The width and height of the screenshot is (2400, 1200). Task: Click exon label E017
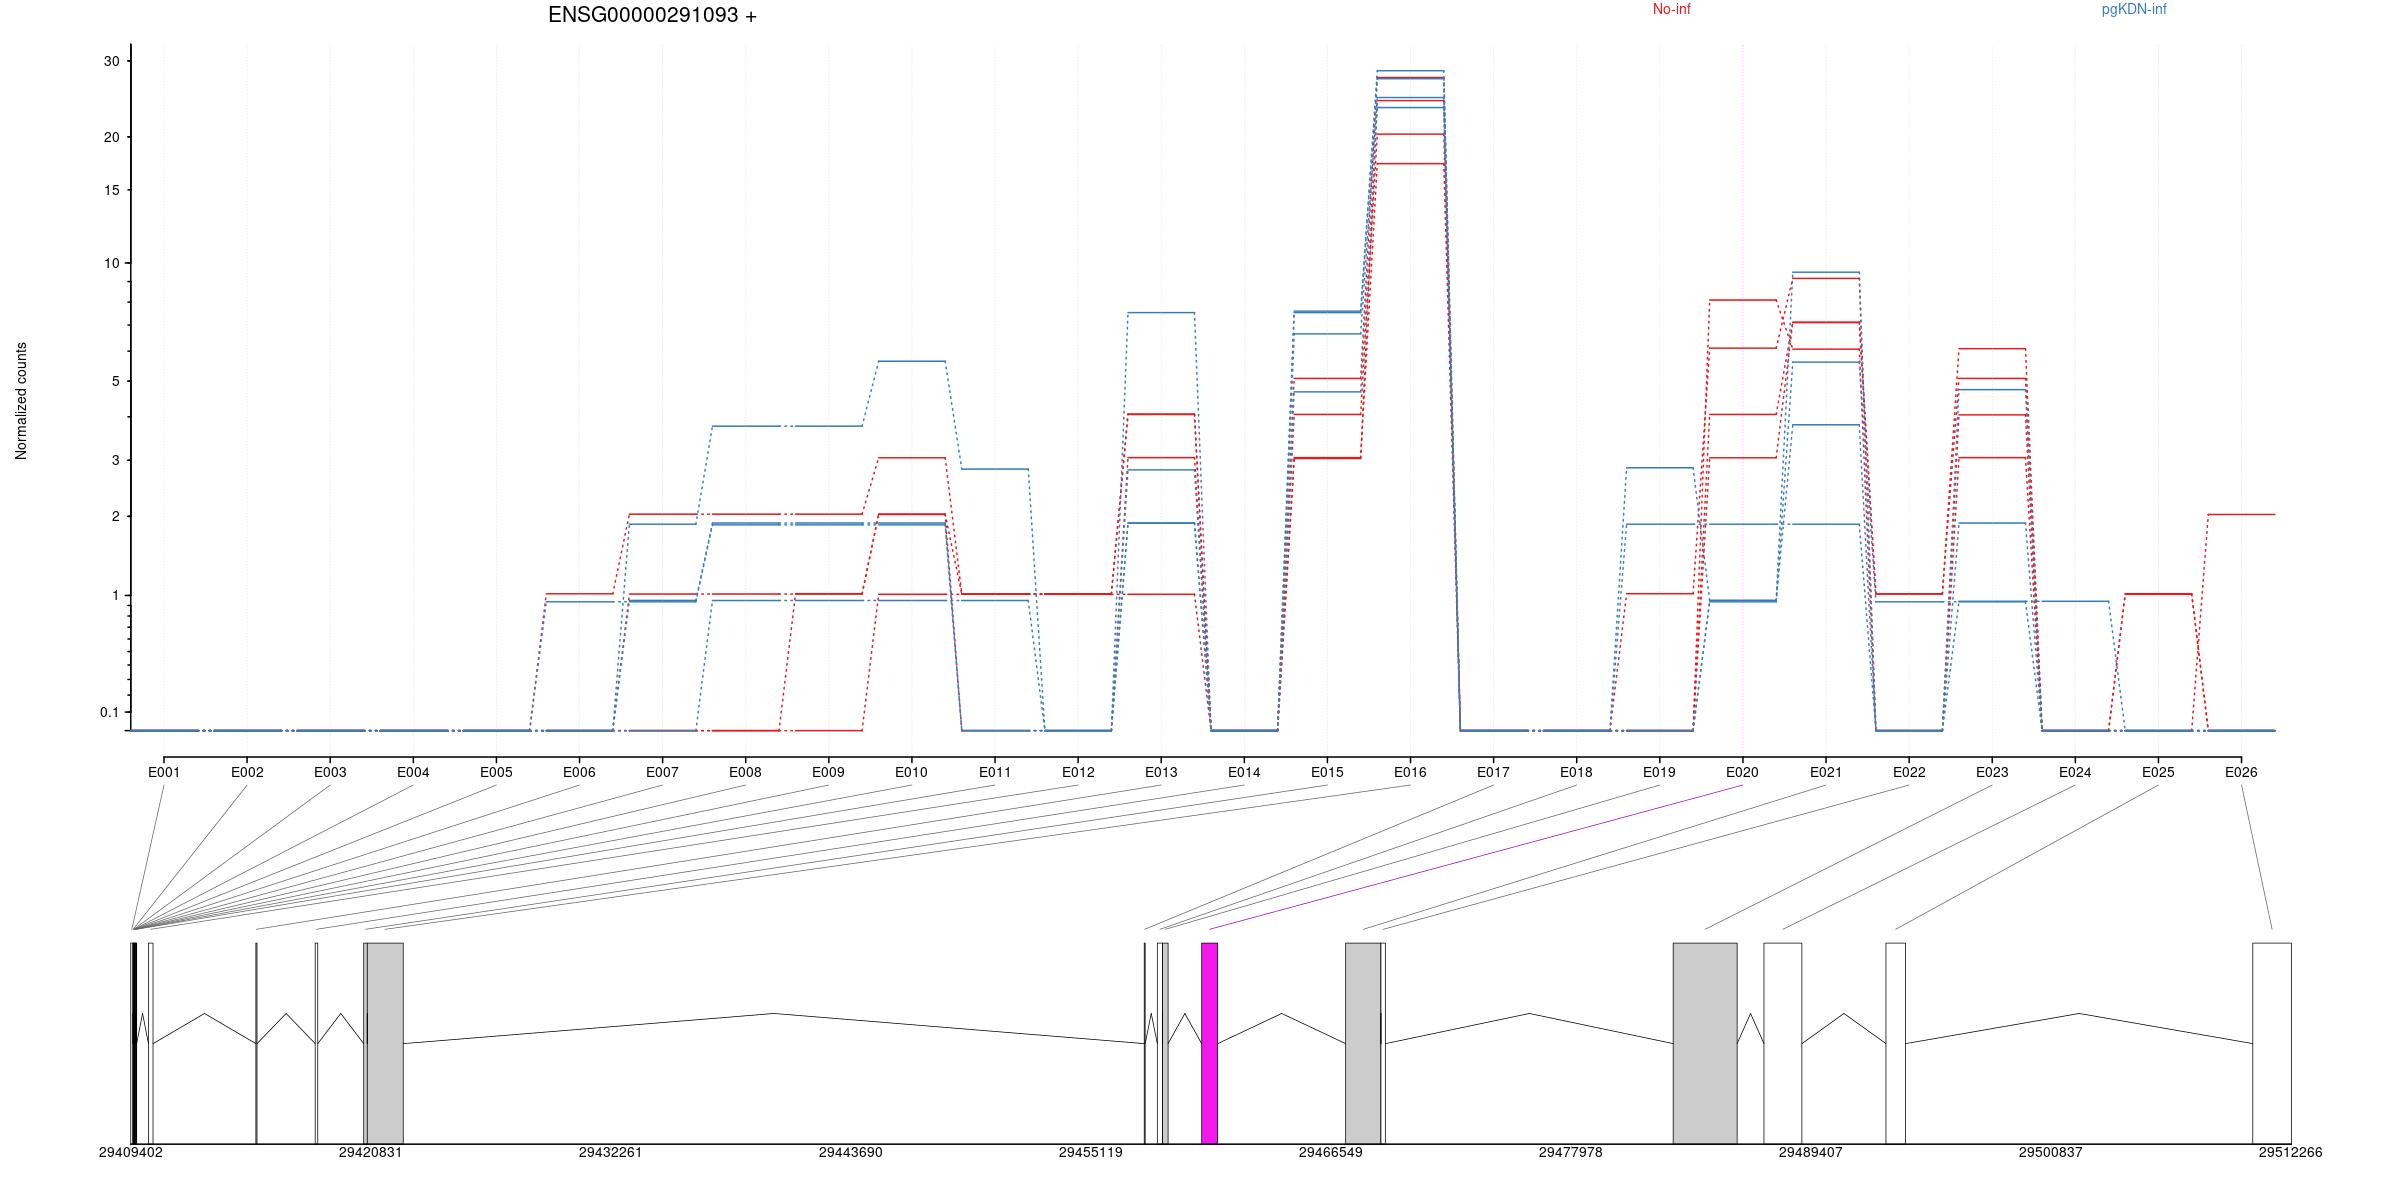1493,772
